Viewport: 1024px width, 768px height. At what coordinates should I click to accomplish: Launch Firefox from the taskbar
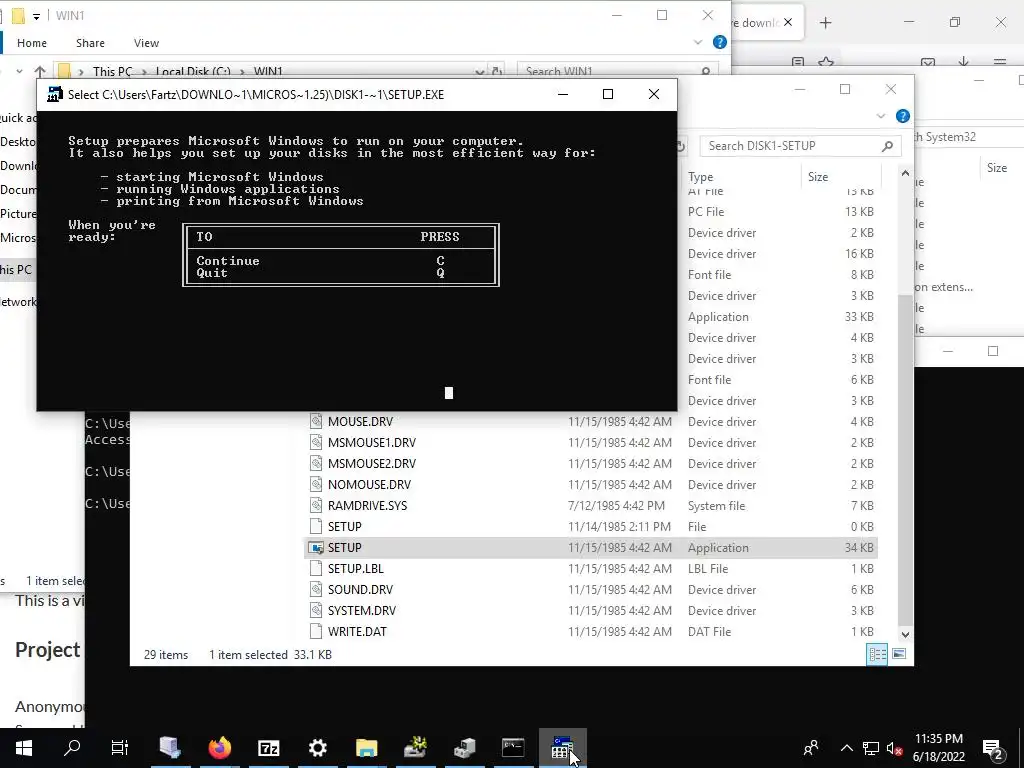(220, 748)
